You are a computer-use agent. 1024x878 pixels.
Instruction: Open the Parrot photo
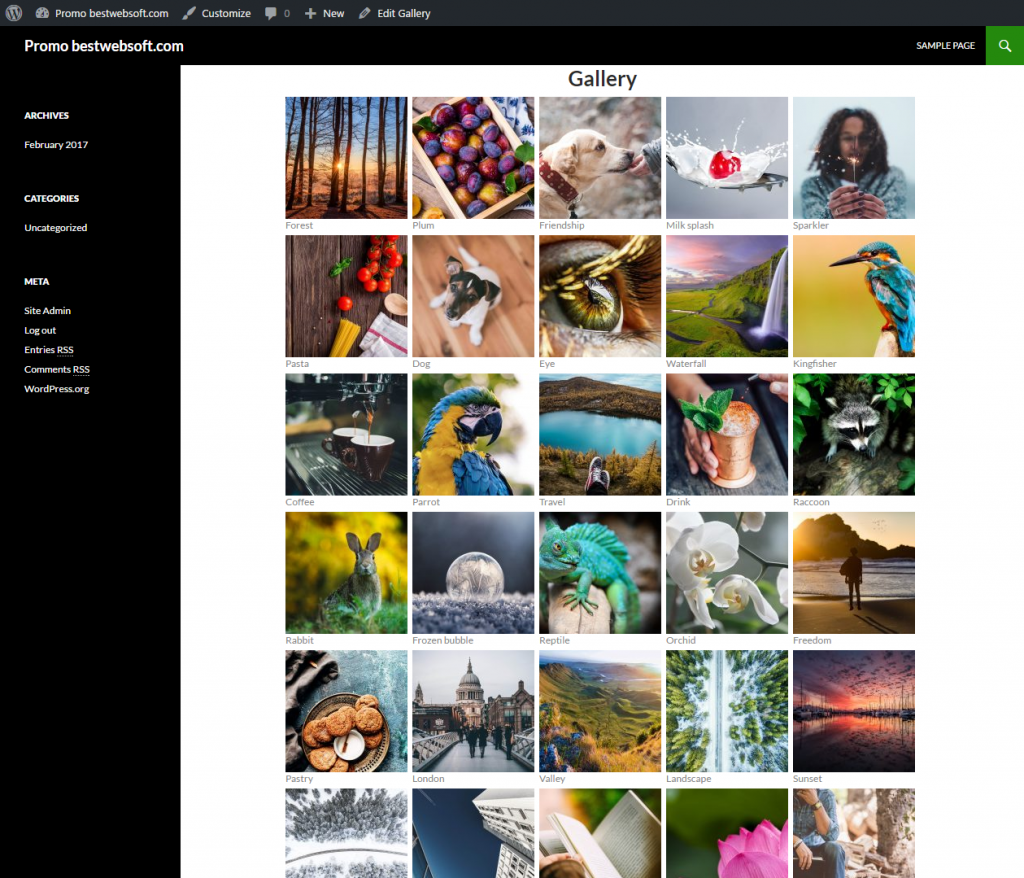pos(473,434)
